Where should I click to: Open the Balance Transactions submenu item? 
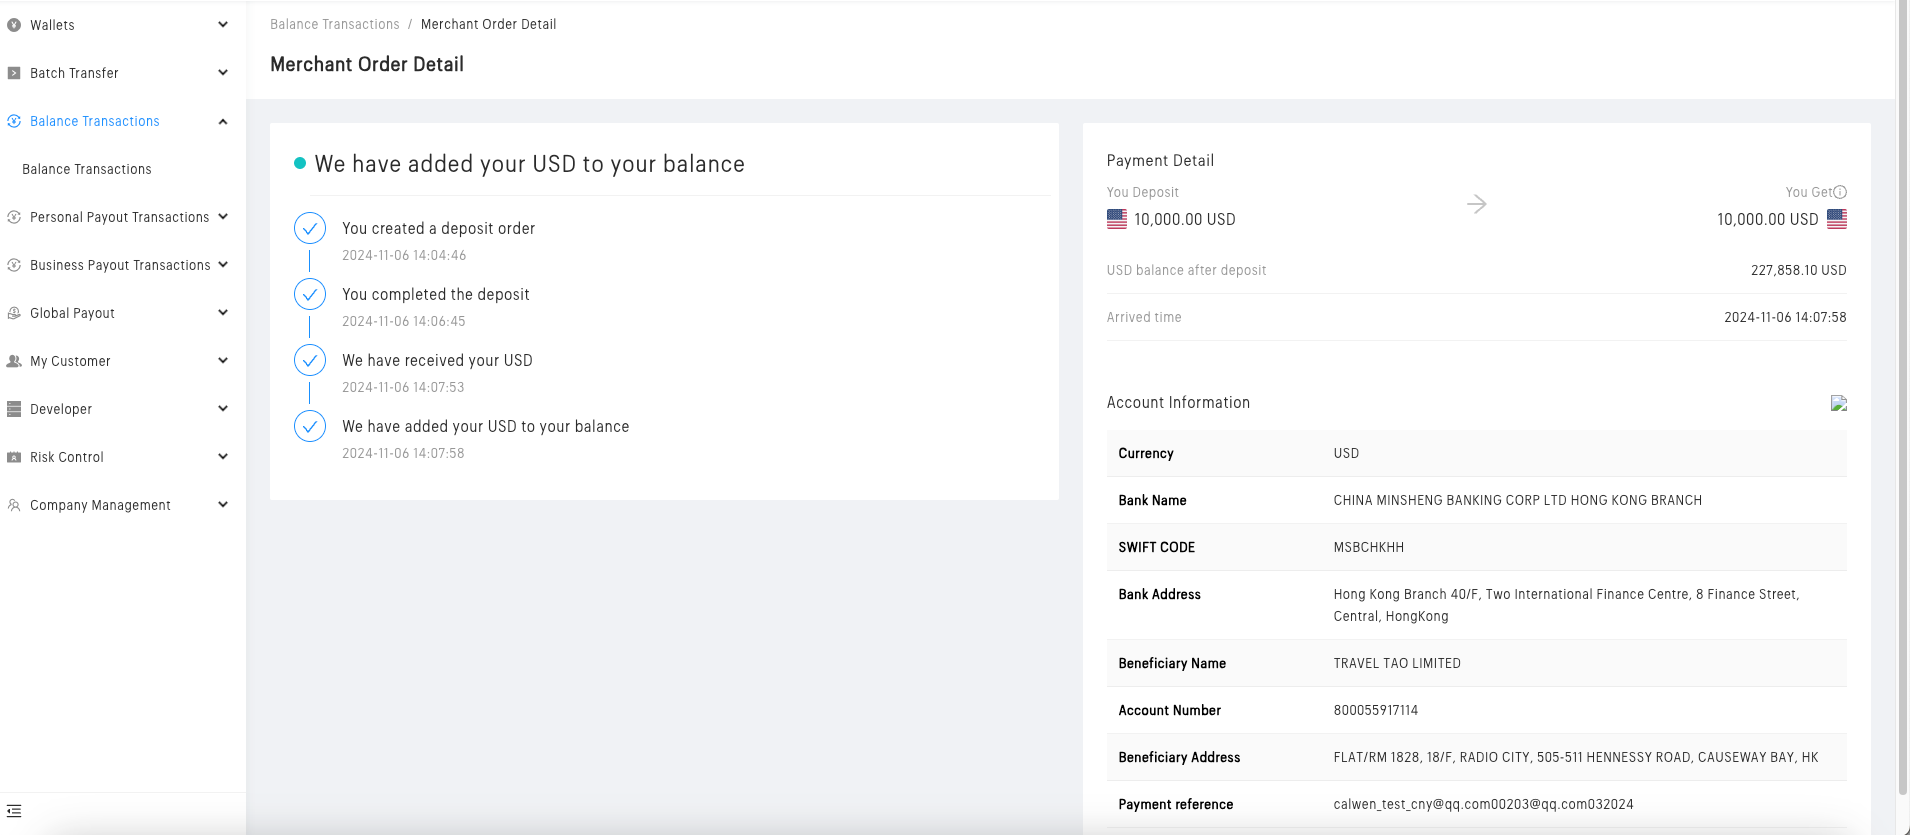click(x=87, y=169)
